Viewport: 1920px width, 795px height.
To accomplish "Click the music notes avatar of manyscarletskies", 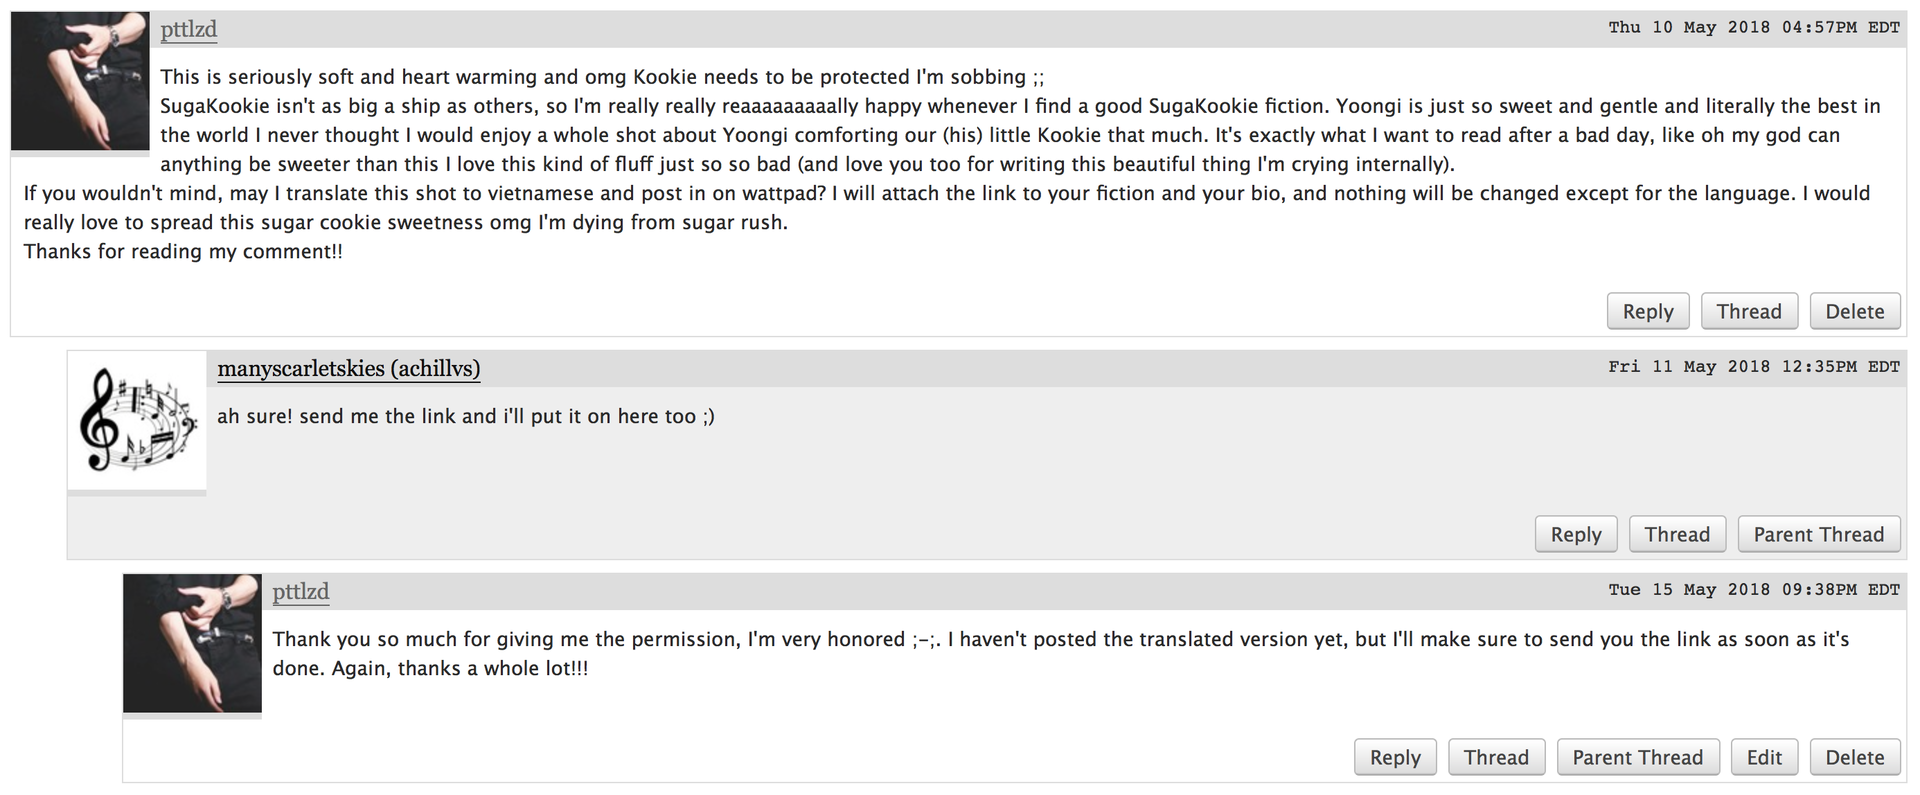I will tap(137, 420).
